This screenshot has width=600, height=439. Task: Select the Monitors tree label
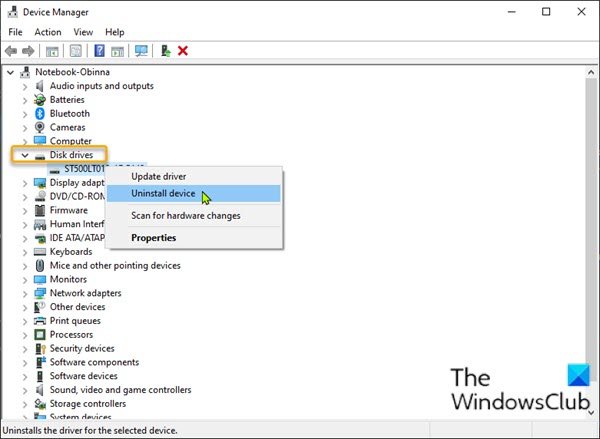click(x=68, y=279)
